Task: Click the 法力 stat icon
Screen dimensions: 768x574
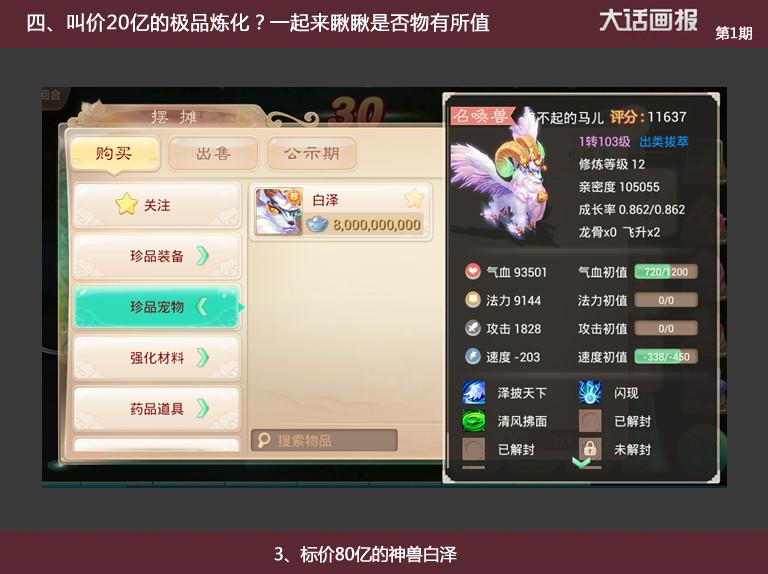Action: tap(473, 299)
